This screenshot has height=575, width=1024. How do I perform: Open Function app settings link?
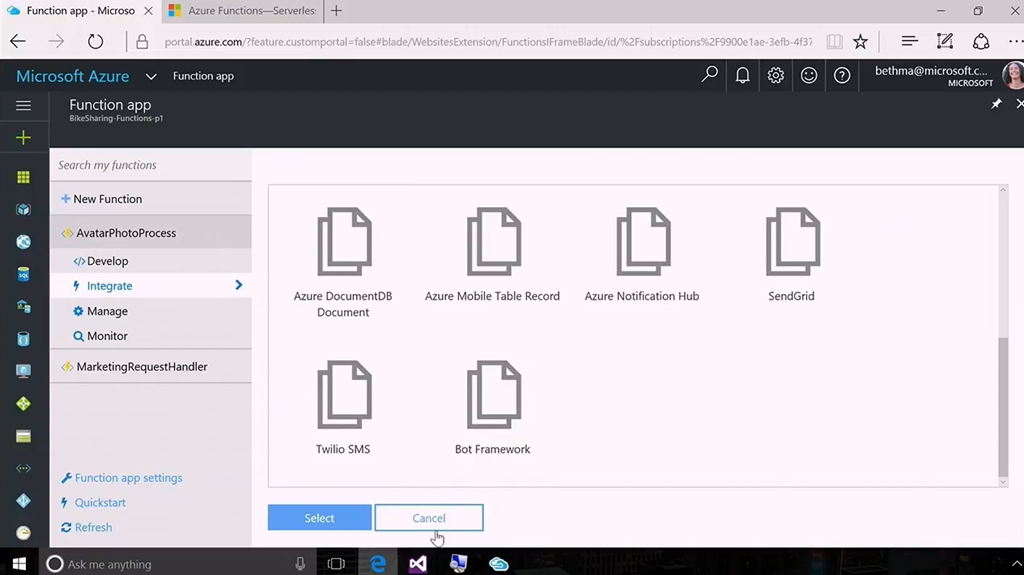(x=128, y=478)
